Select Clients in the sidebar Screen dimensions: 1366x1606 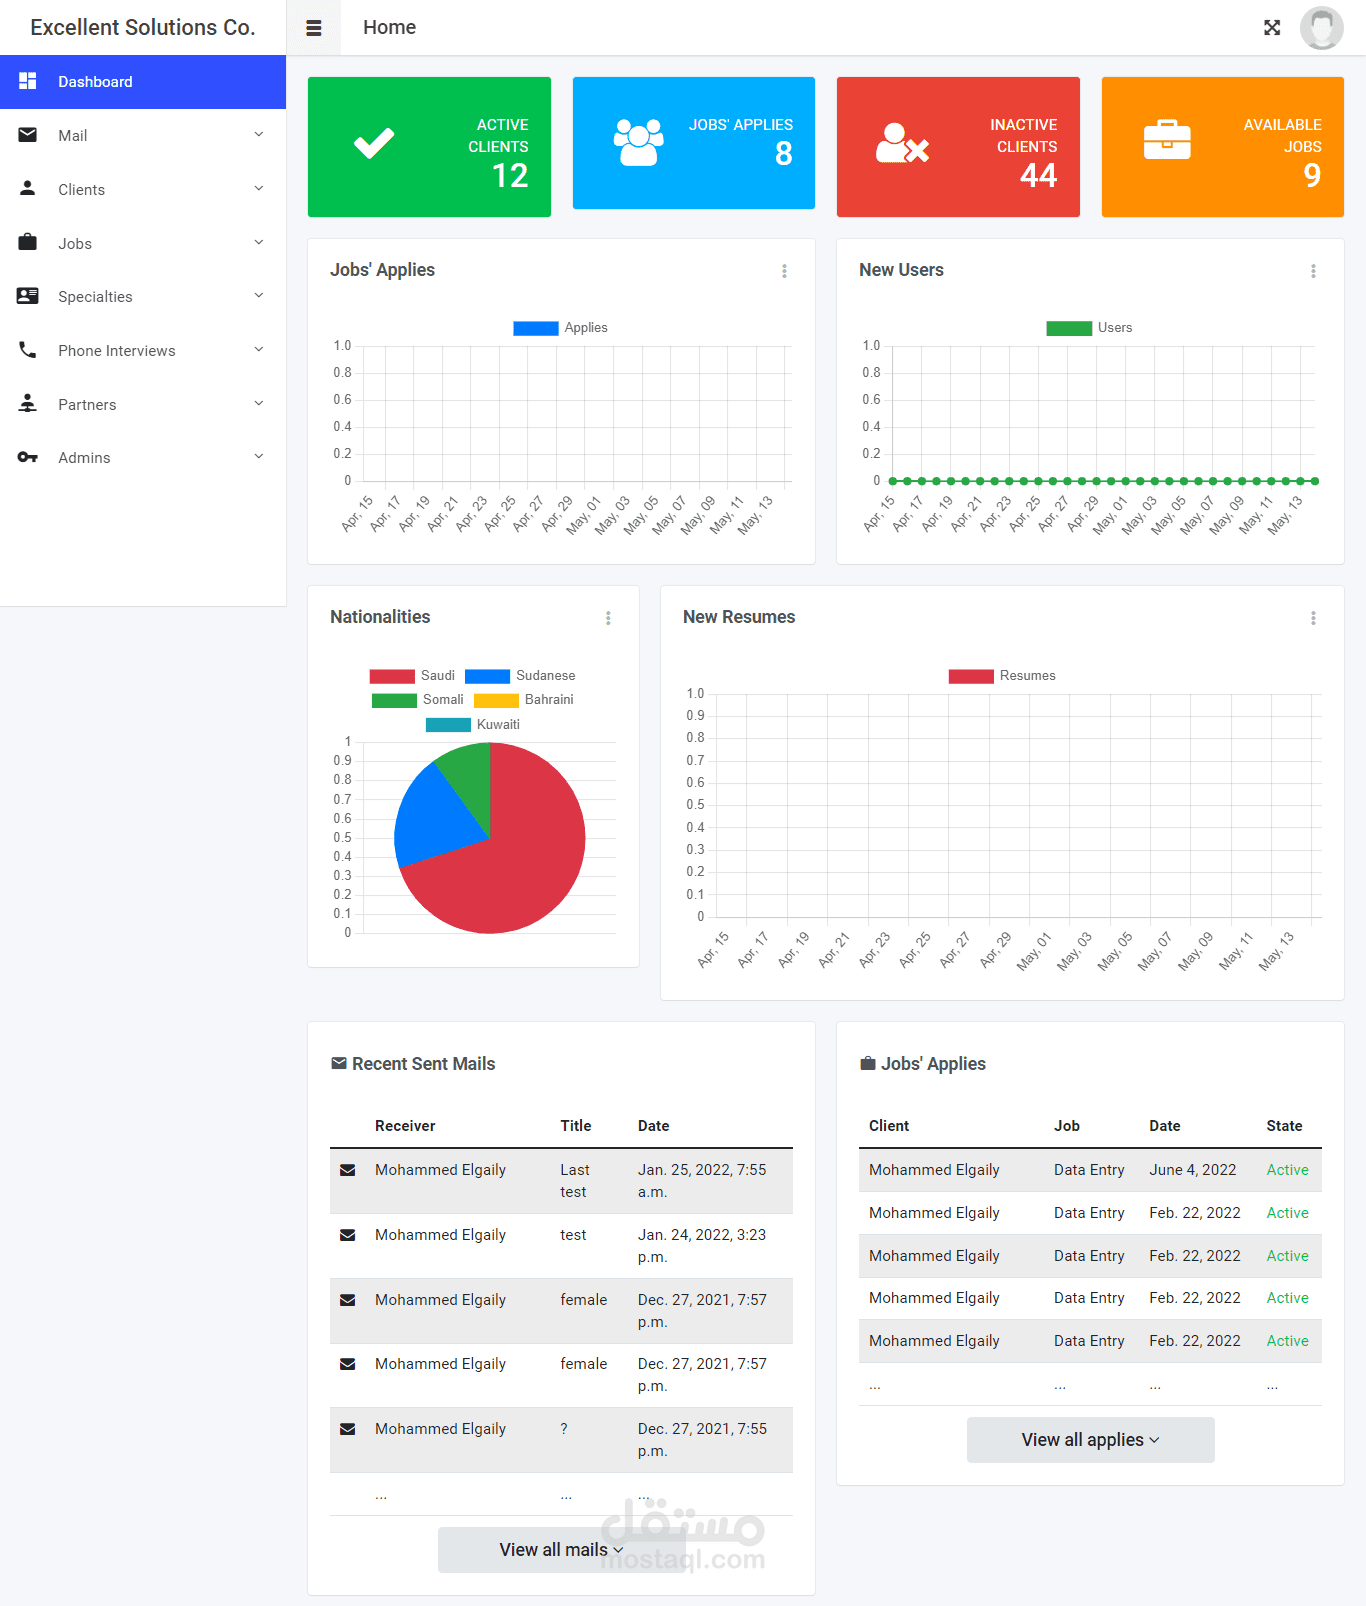pyautogui.click(x=143, y=189)
